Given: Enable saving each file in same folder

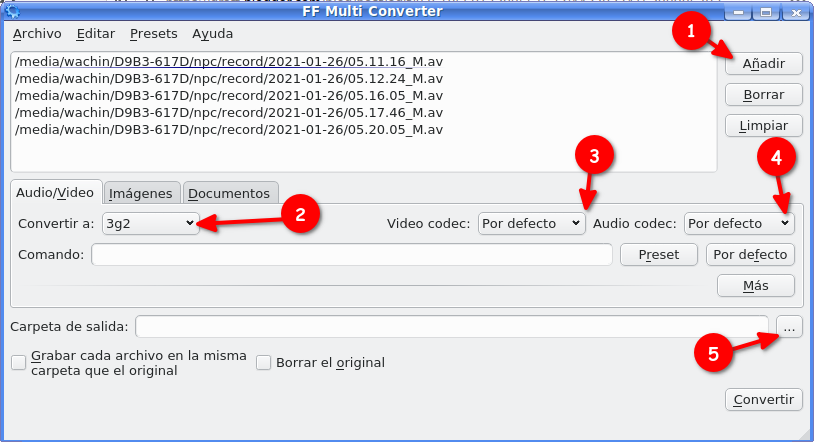Looking at the screenshot, I should click(19, 363).
